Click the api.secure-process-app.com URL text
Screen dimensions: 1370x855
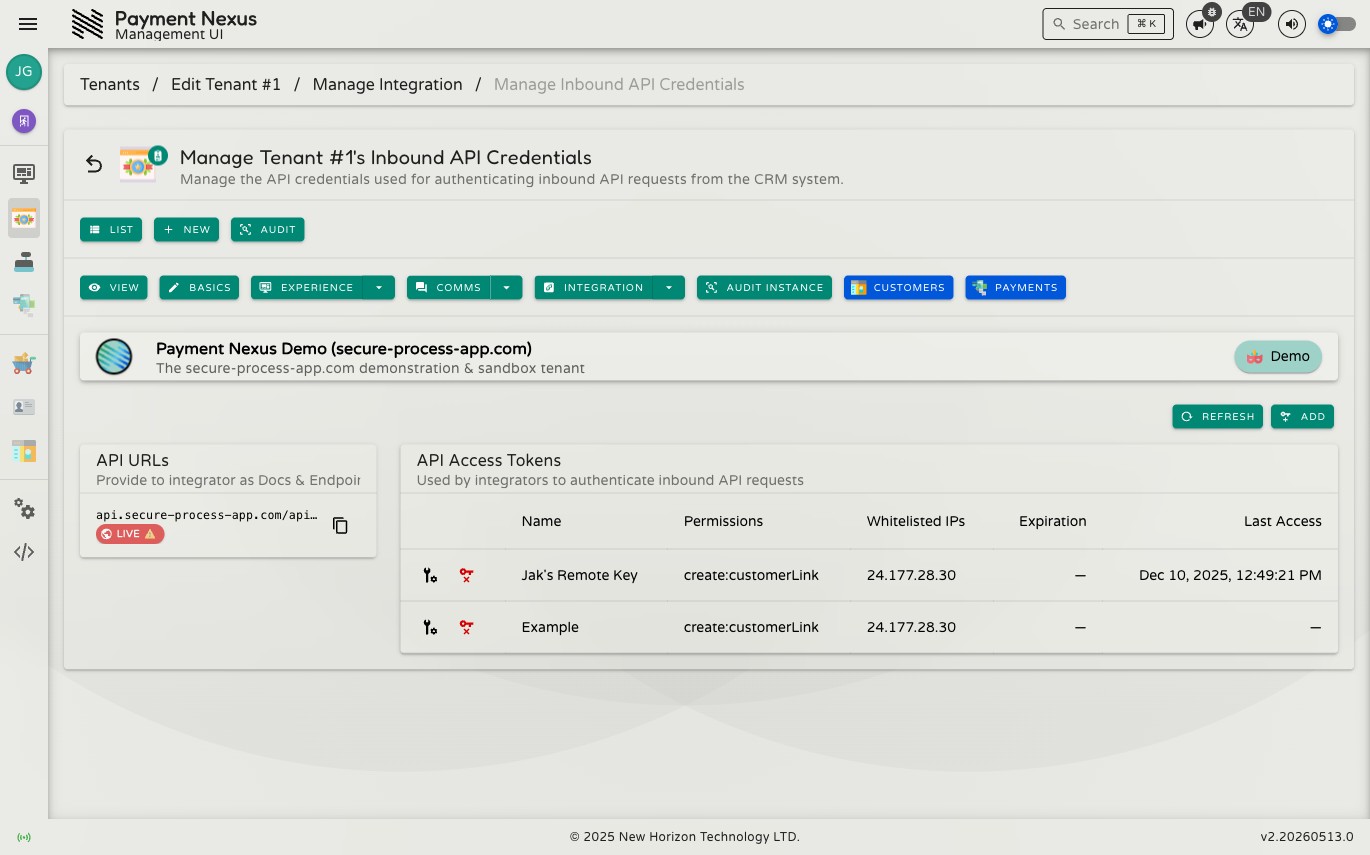(207, 515)
